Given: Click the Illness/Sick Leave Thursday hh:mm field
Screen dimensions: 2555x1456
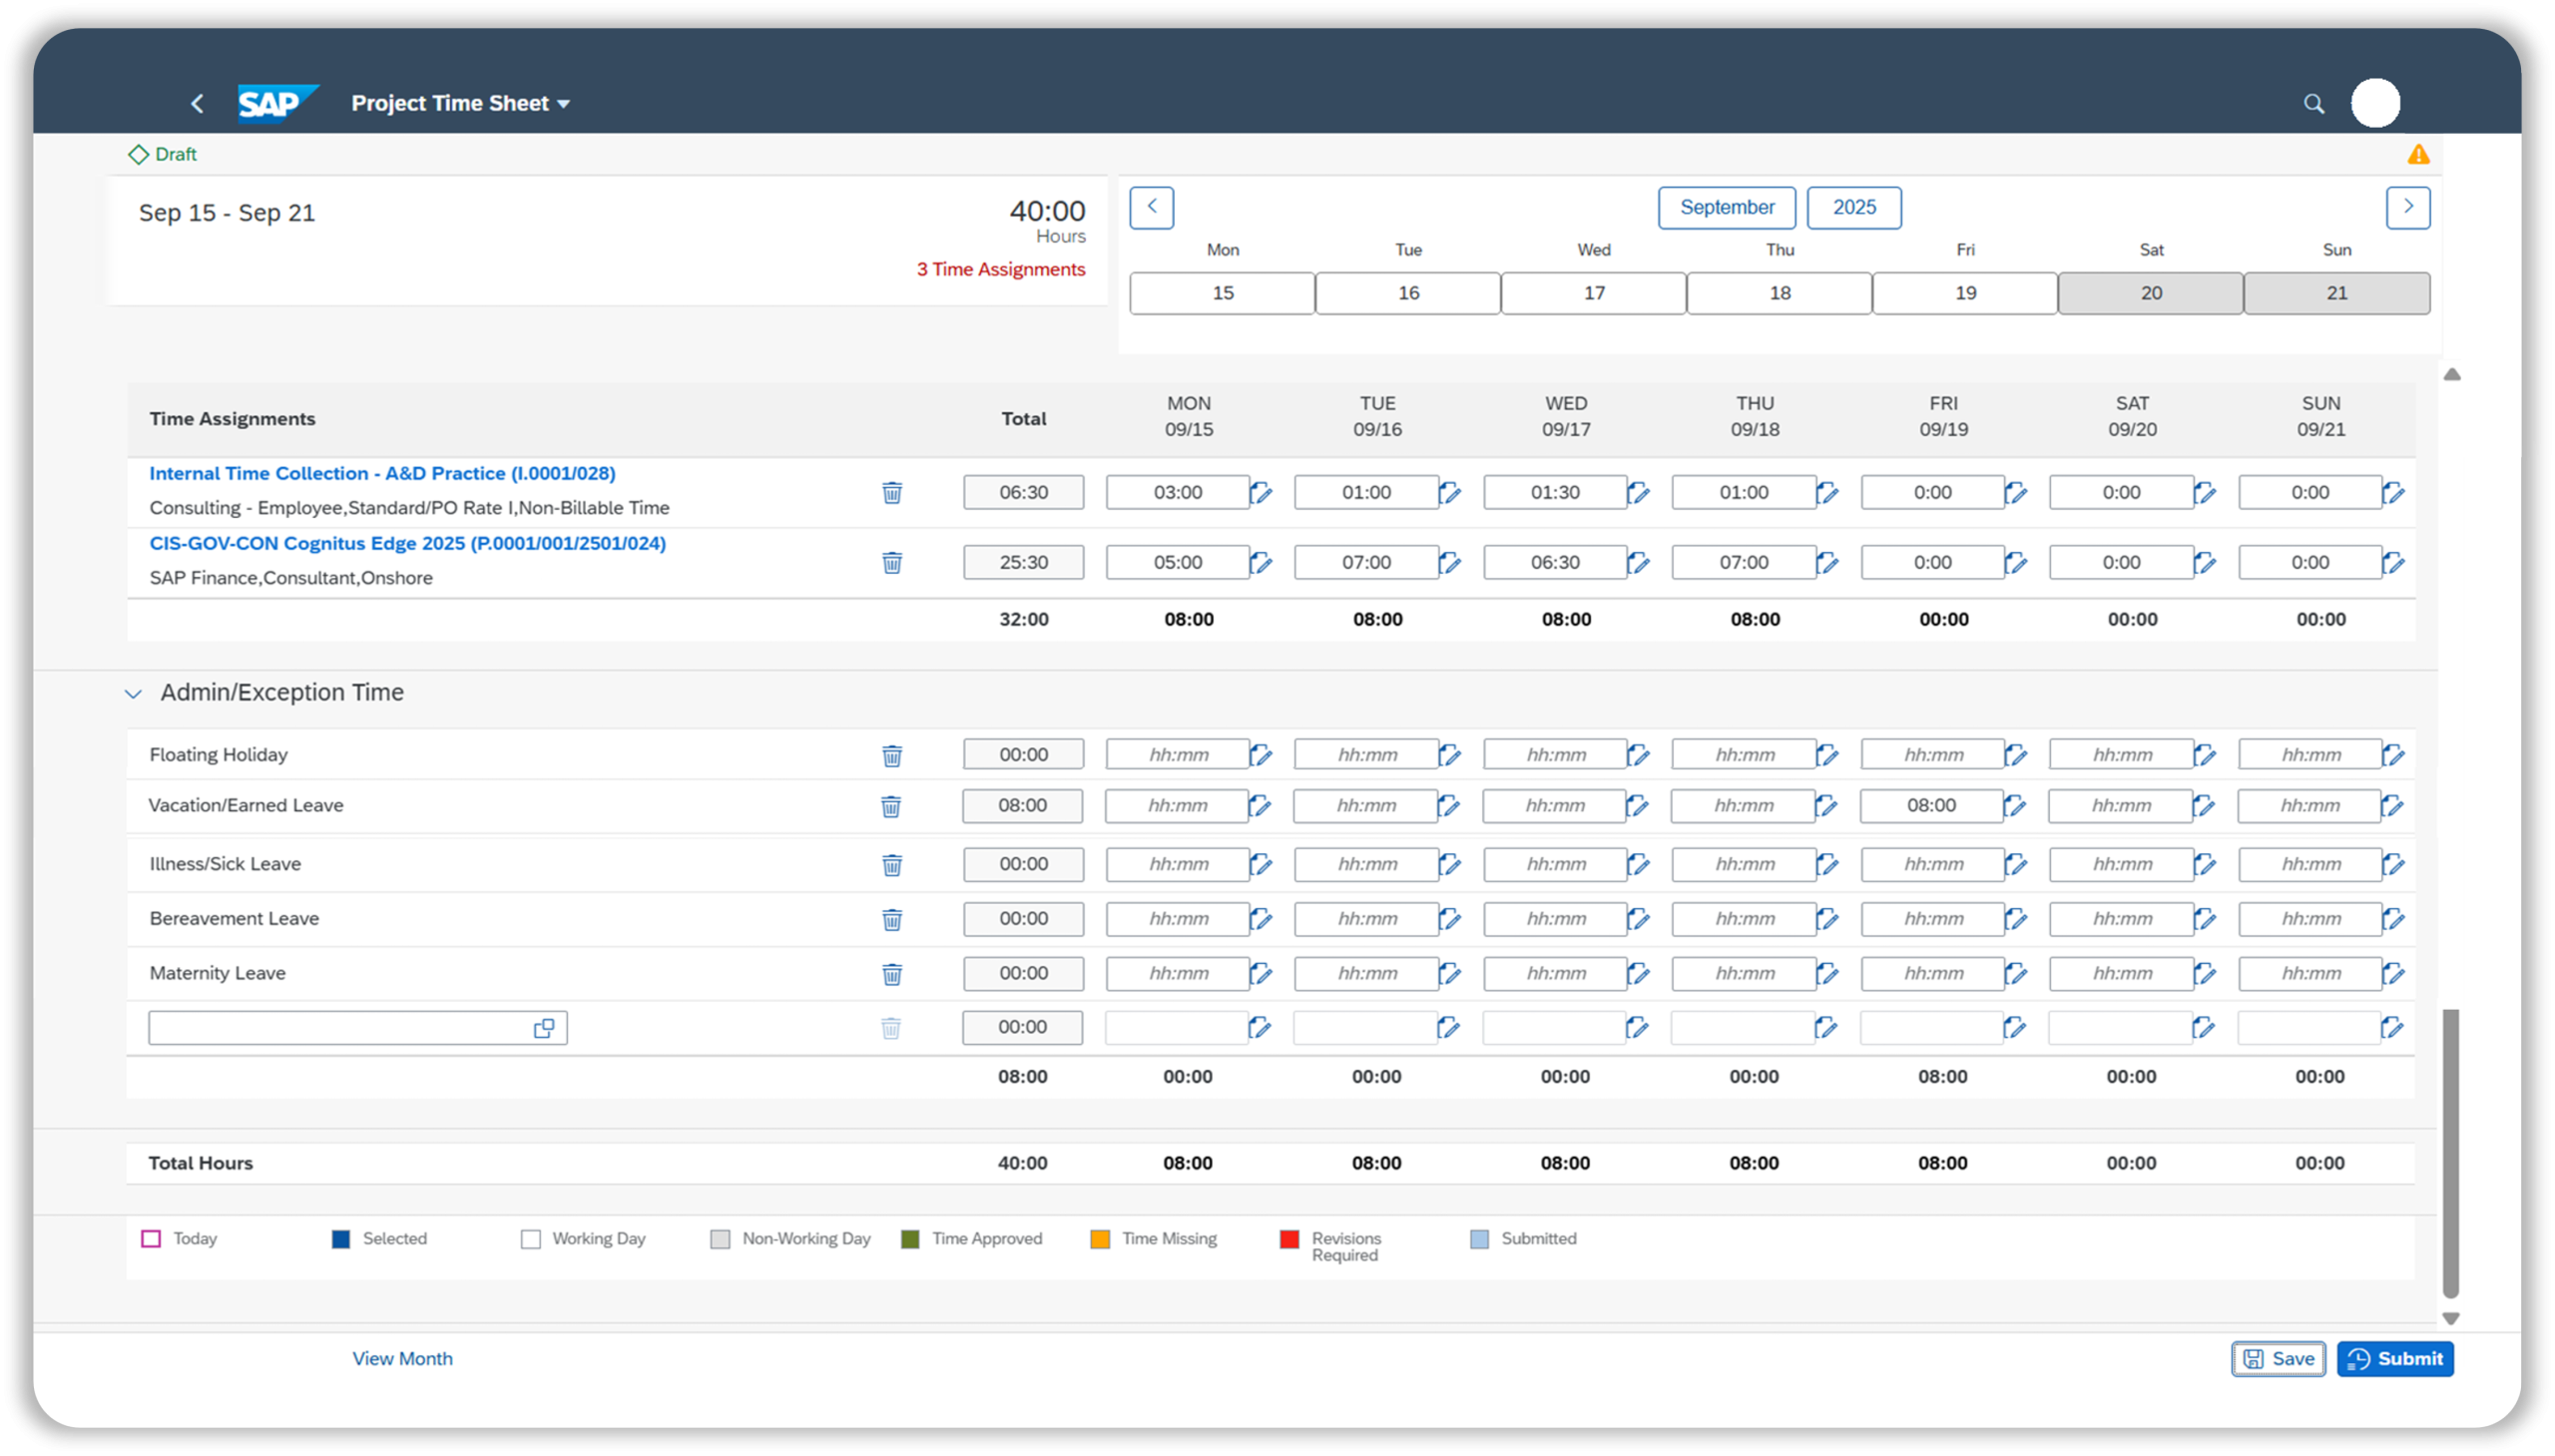Looking at the screenshot, I should point(1744,864).
